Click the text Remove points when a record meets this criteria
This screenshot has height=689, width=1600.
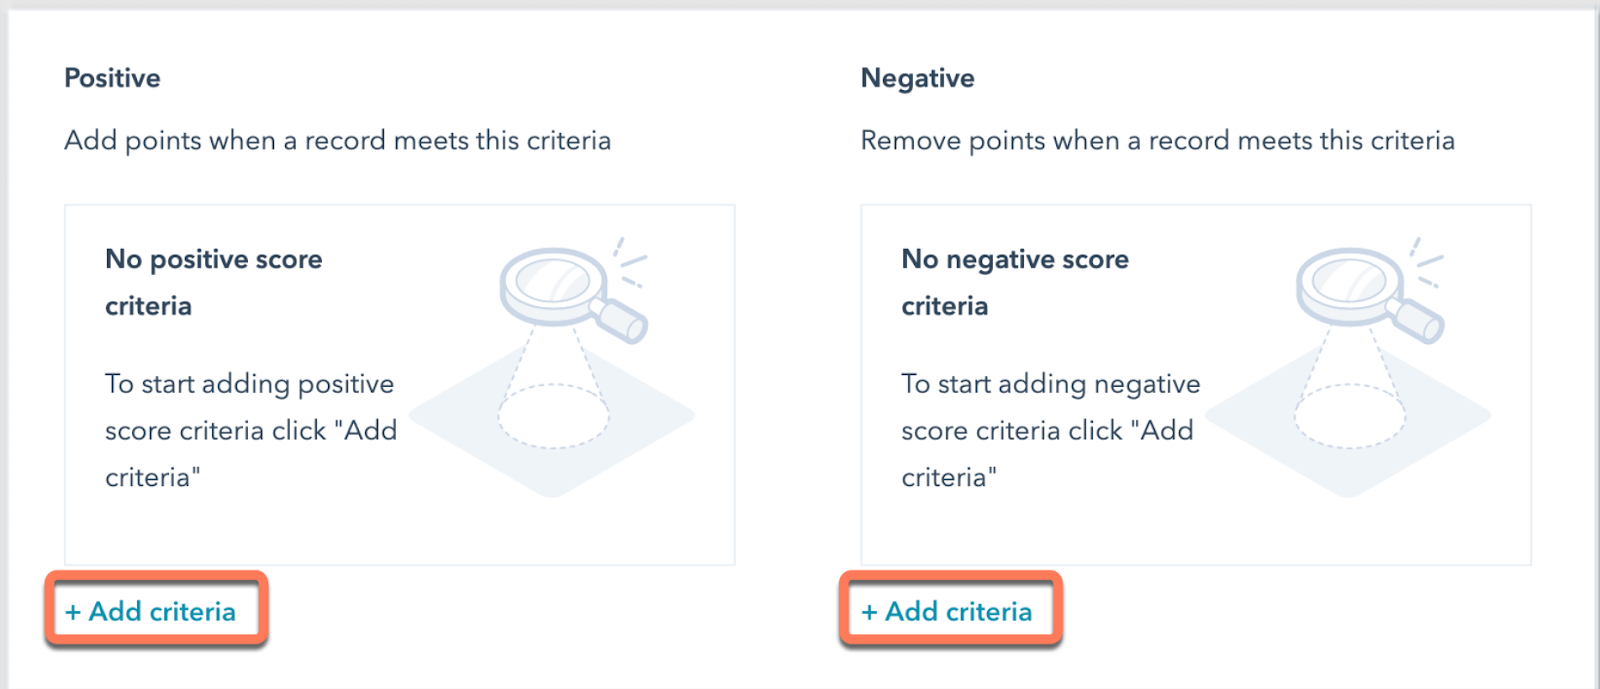point(1158,140)
